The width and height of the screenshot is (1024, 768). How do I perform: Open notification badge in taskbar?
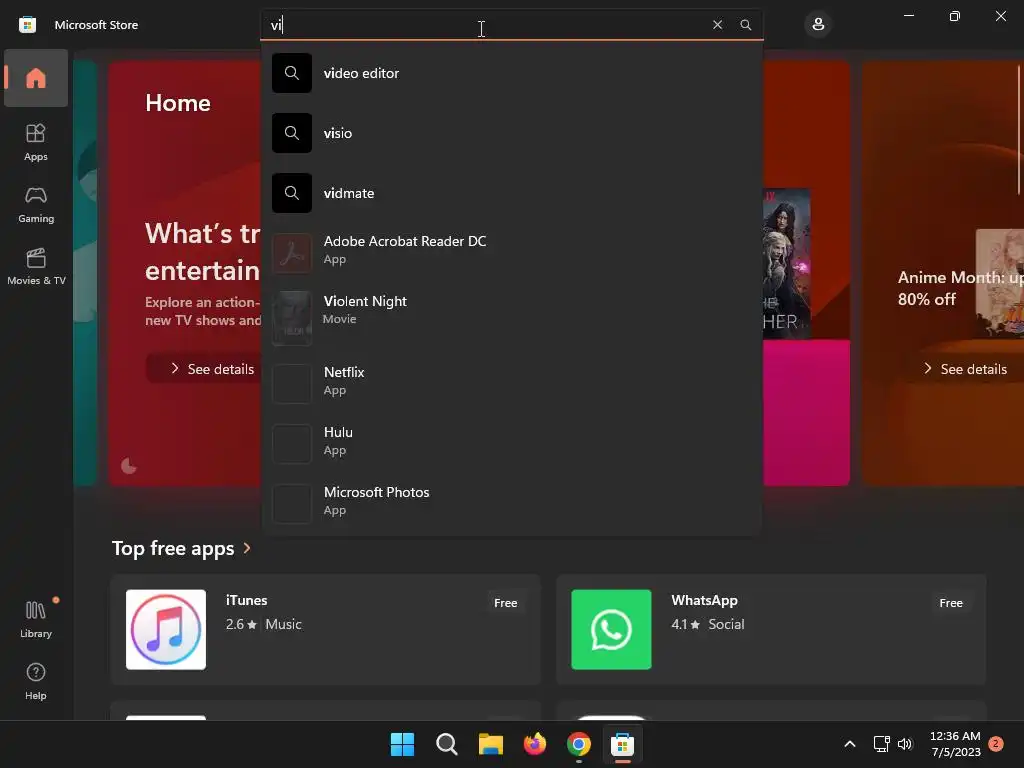point(996,743)
